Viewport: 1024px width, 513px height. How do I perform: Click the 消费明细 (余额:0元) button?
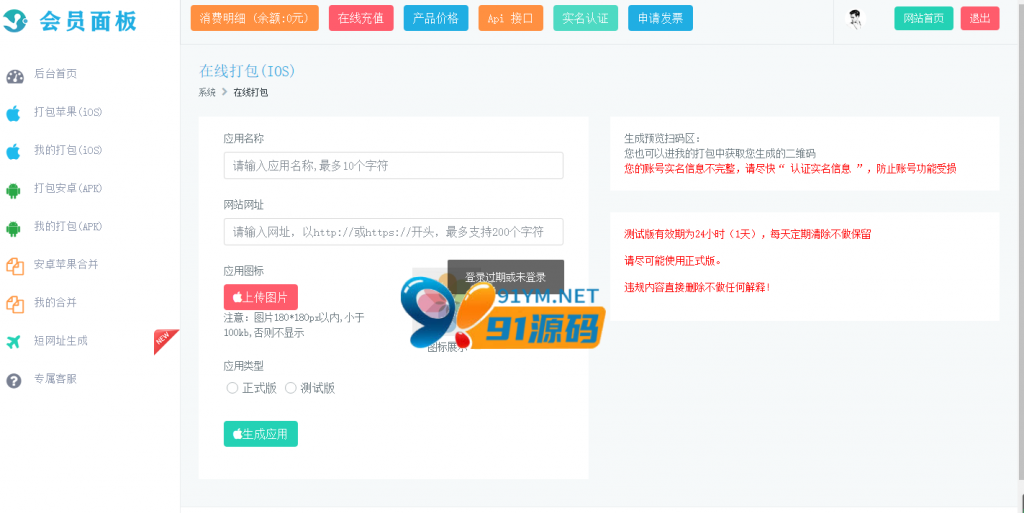[255, 18]
